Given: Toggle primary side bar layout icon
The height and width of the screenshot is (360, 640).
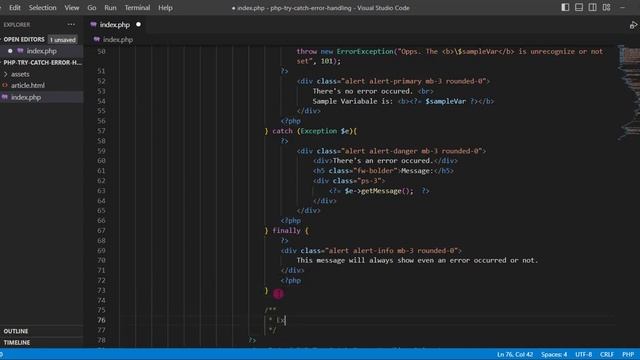Looking at the screenshot, I should [x=565, y=7].
